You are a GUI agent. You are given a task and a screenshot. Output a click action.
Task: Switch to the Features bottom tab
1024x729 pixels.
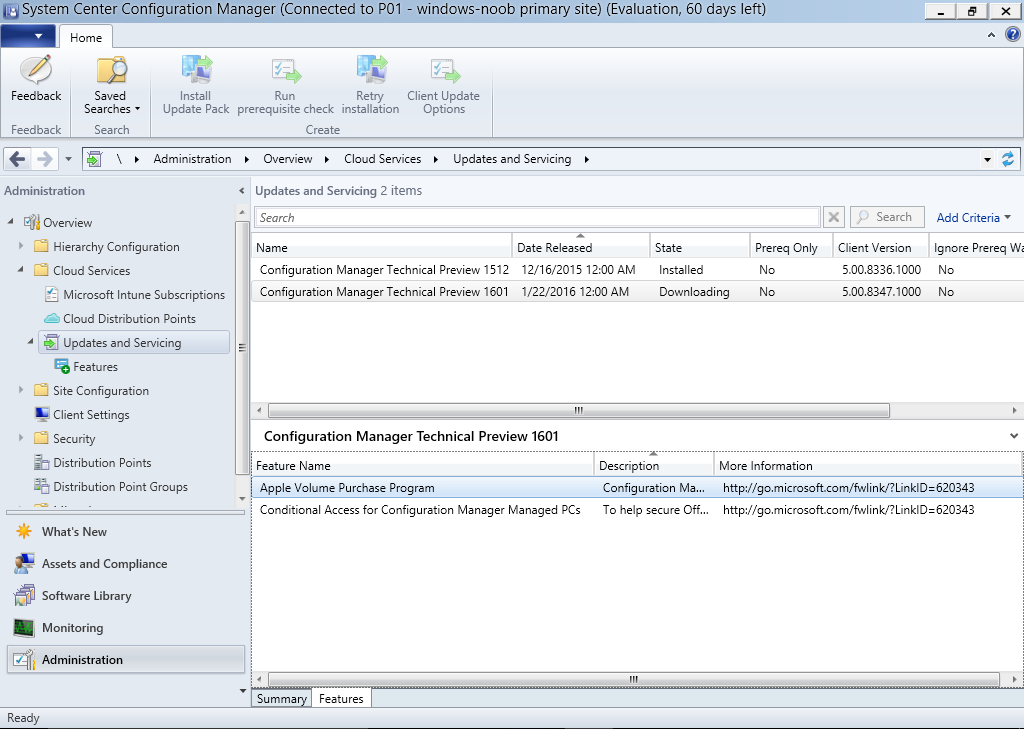[x=341, y=698]
